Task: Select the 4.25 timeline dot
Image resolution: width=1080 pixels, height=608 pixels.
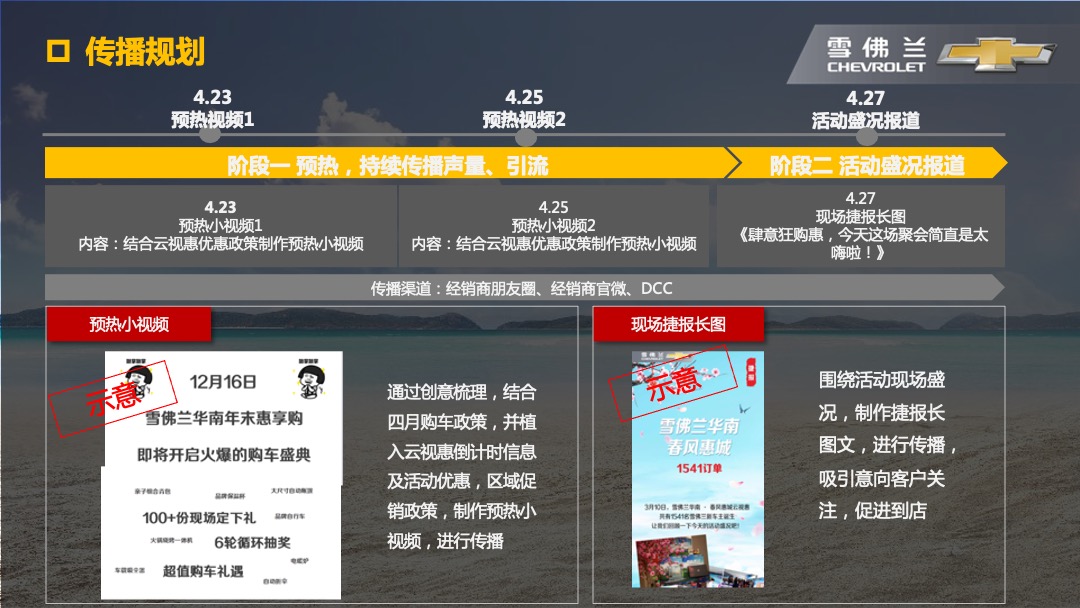Action: pos(523,134)
